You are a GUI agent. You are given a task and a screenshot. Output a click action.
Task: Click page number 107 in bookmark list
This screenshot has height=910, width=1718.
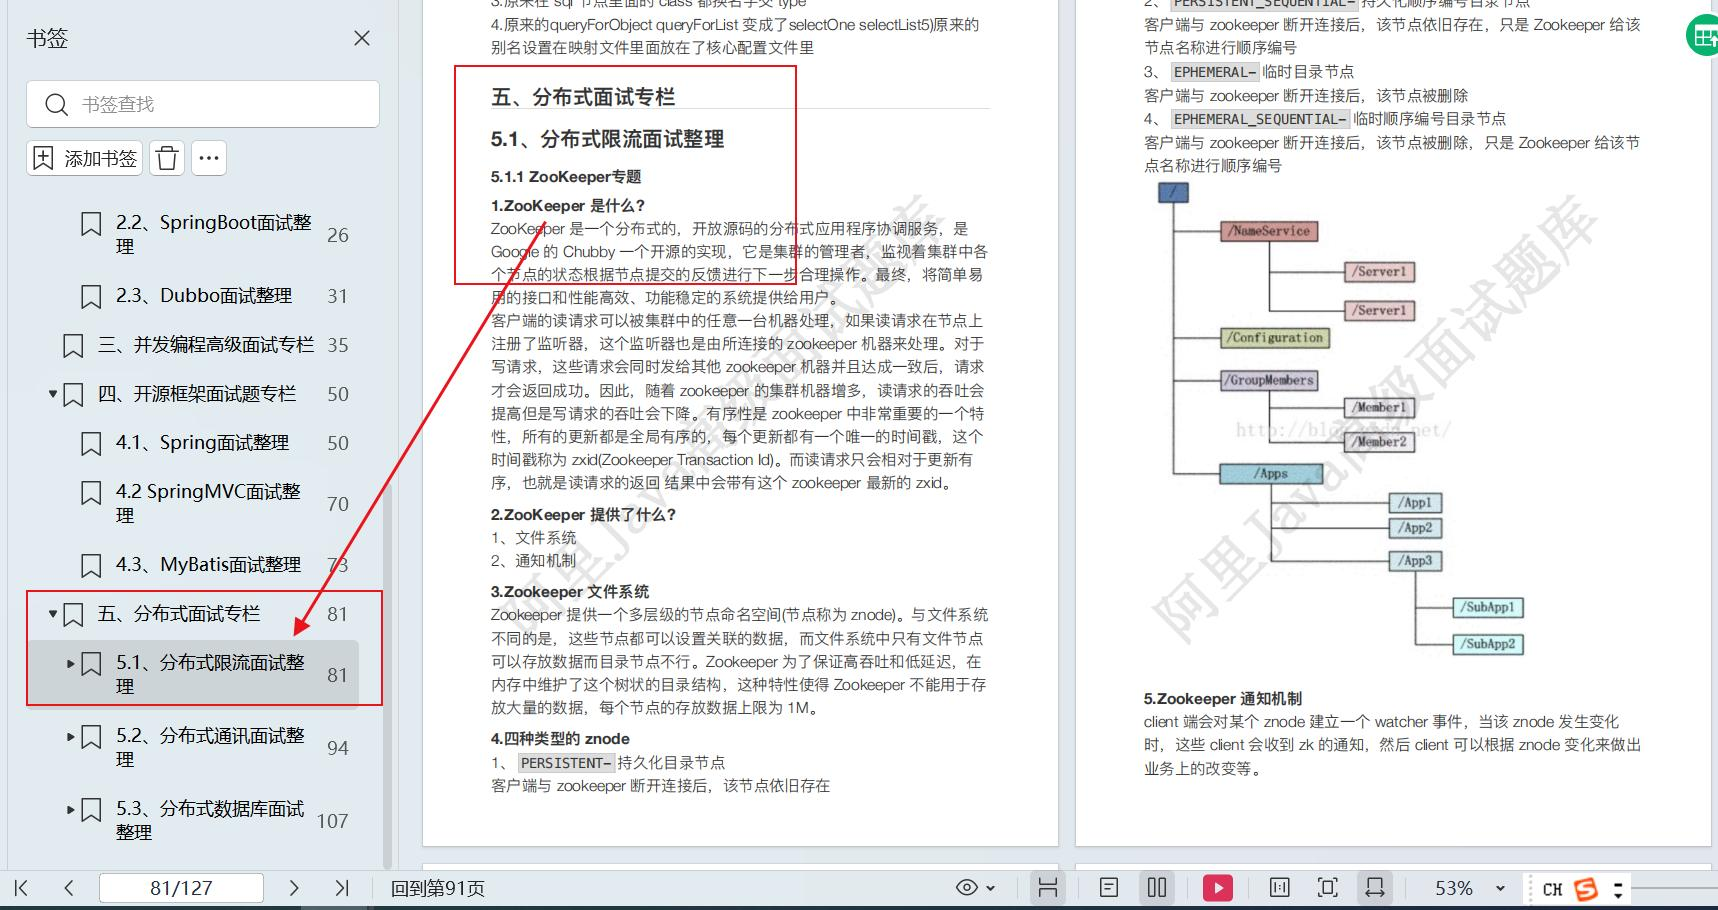tap(333, 821)
